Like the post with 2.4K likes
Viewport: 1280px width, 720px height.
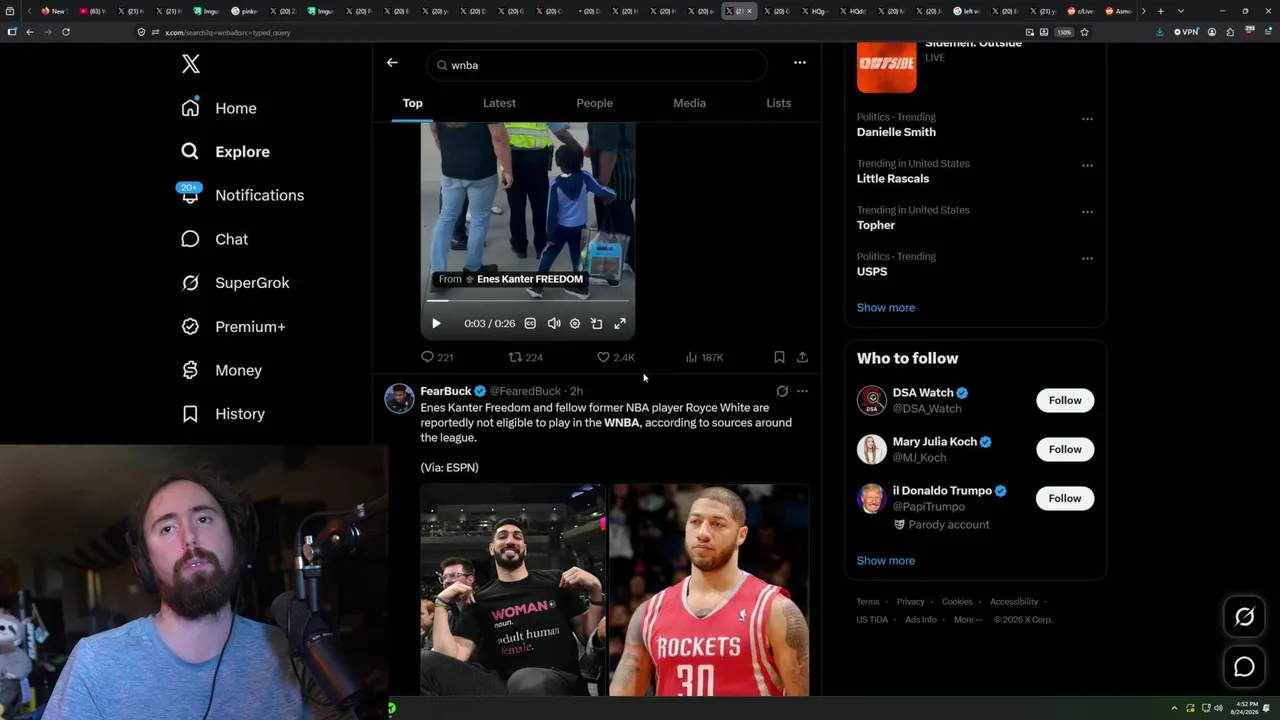click(x=616, y=357)
